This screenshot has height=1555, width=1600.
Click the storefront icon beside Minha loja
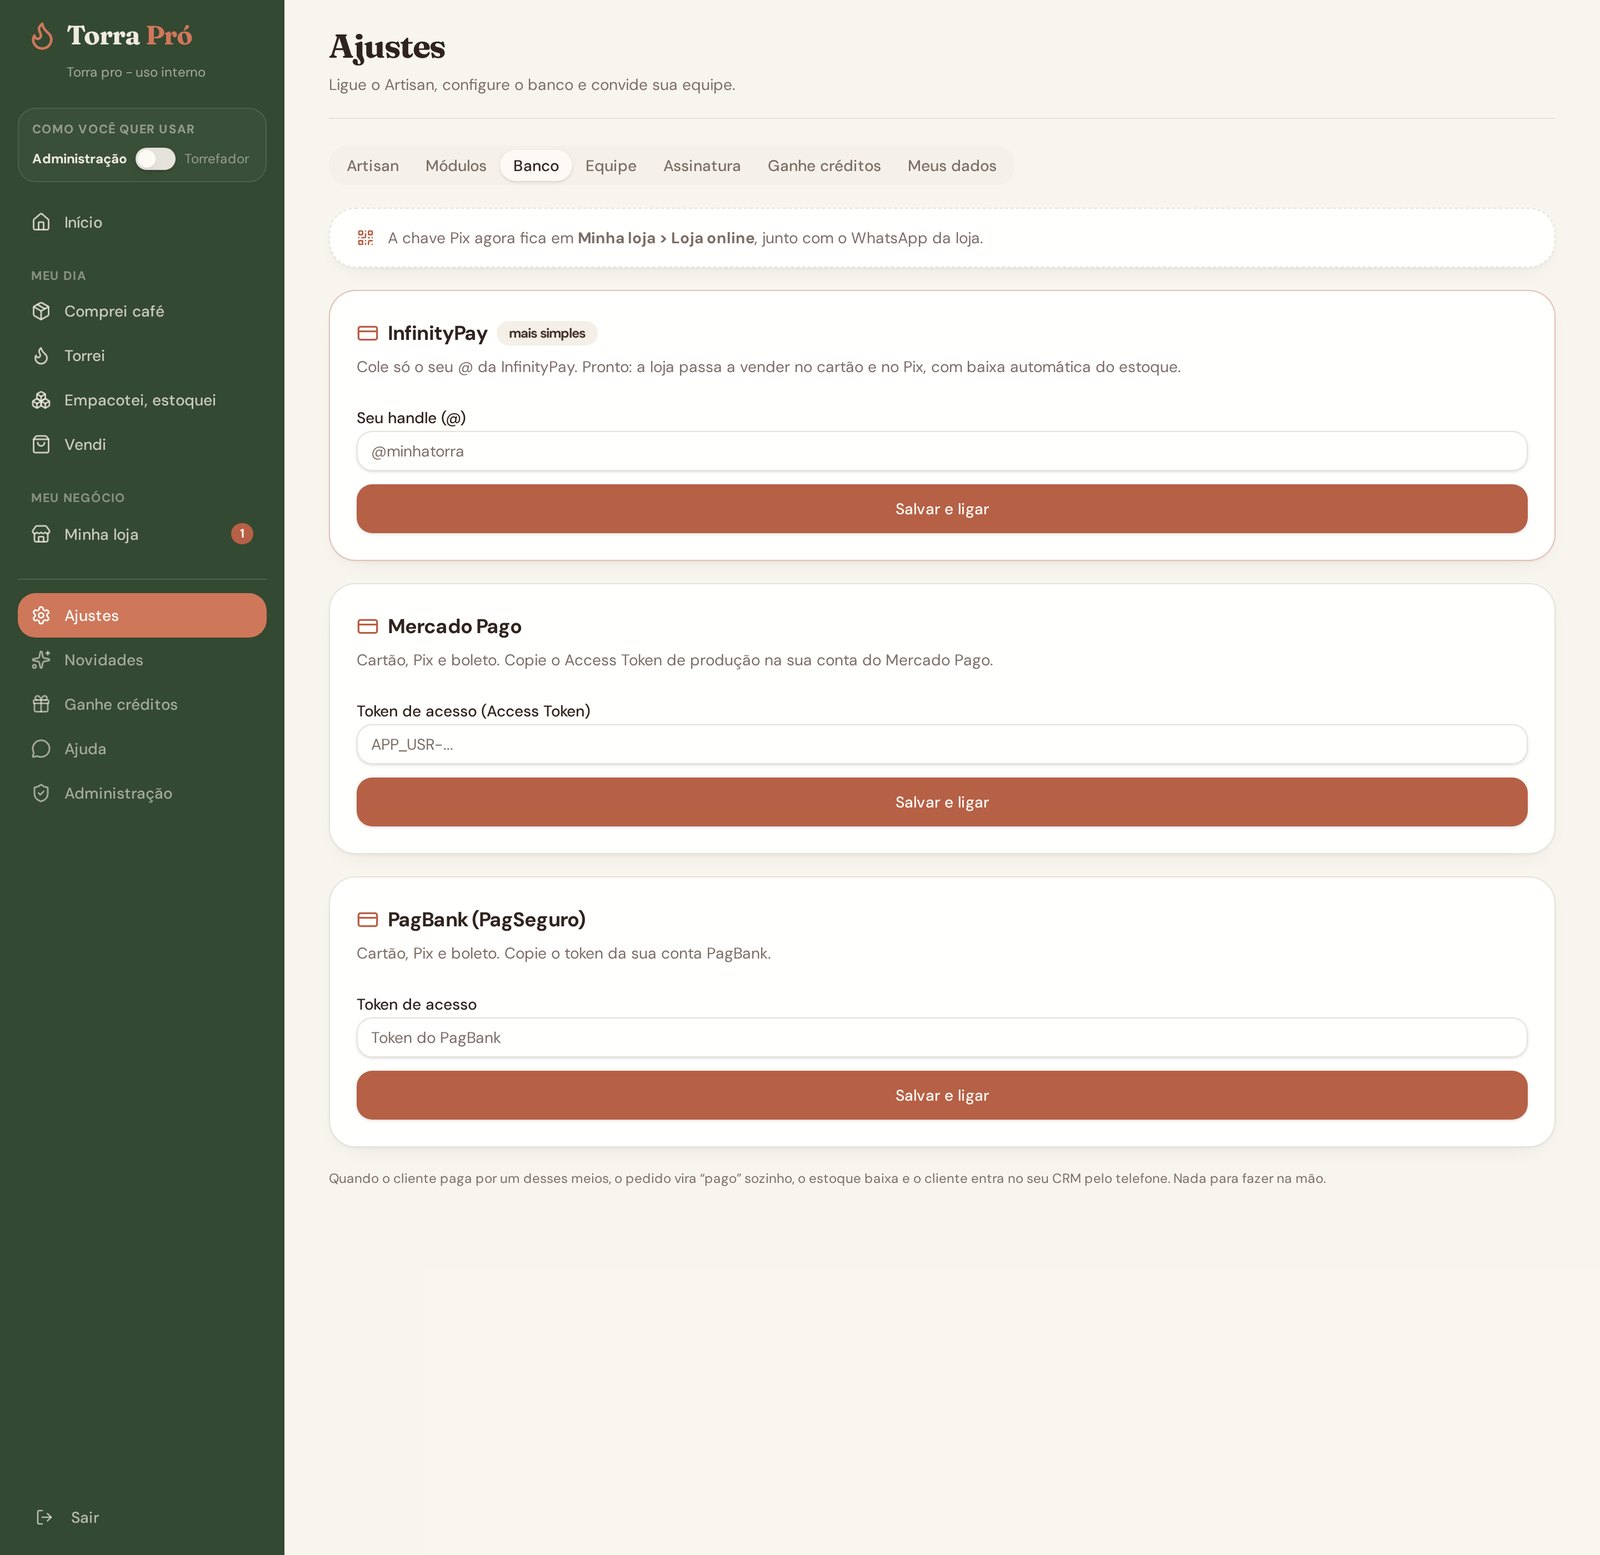coord(41,534)
